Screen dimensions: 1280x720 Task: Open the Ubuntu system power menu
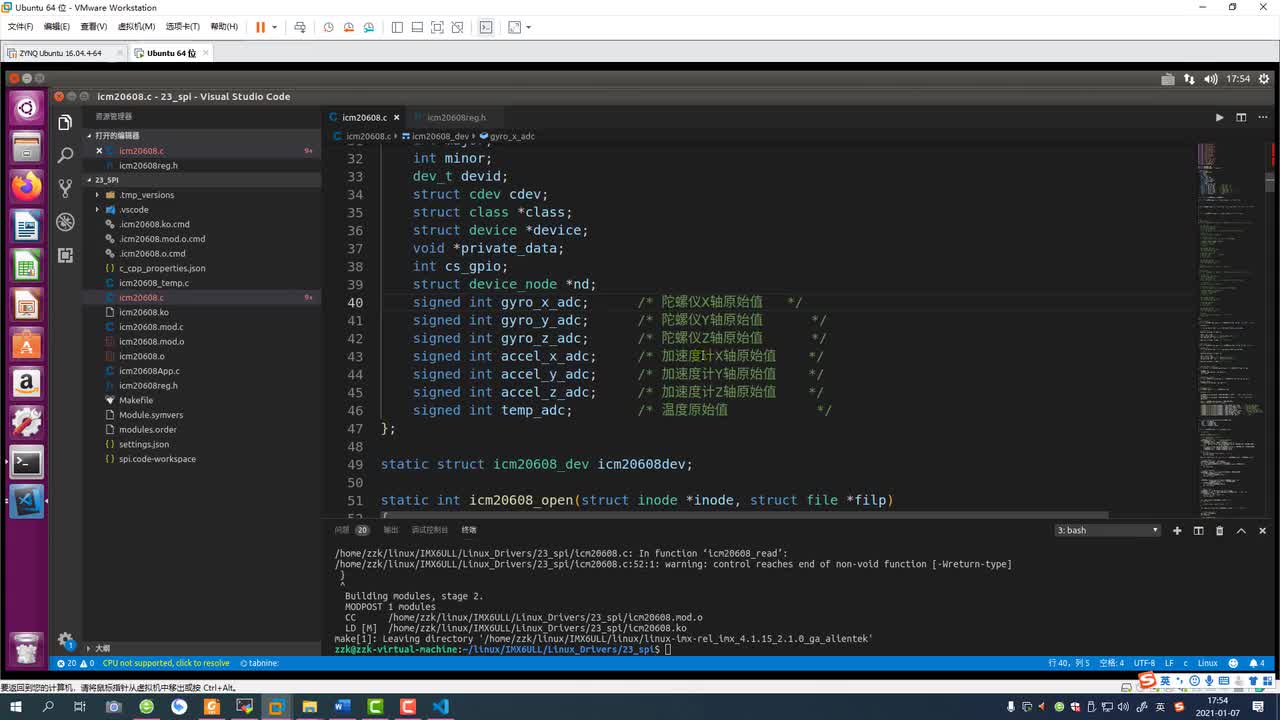pyautogui.click(x=1262, y=79)
